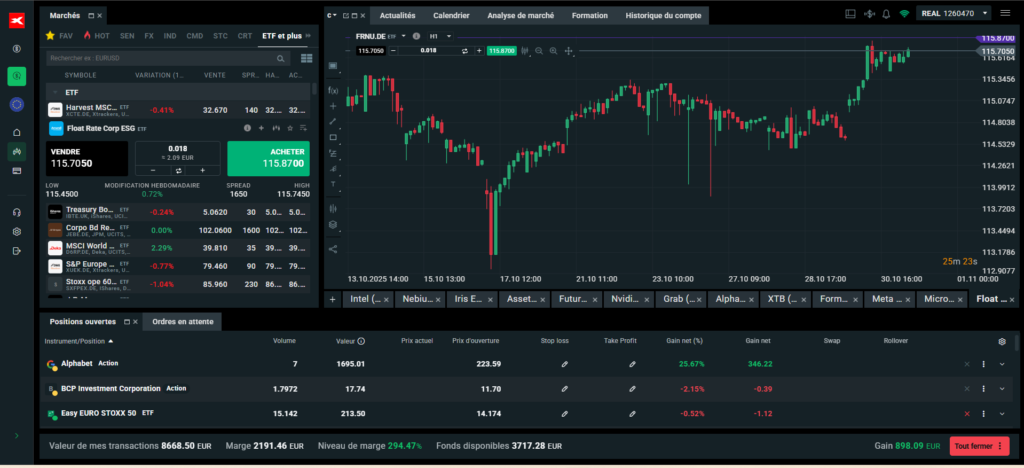Open the Actualités tab
Screen dimensions: 1024x468
pos(397,16)
